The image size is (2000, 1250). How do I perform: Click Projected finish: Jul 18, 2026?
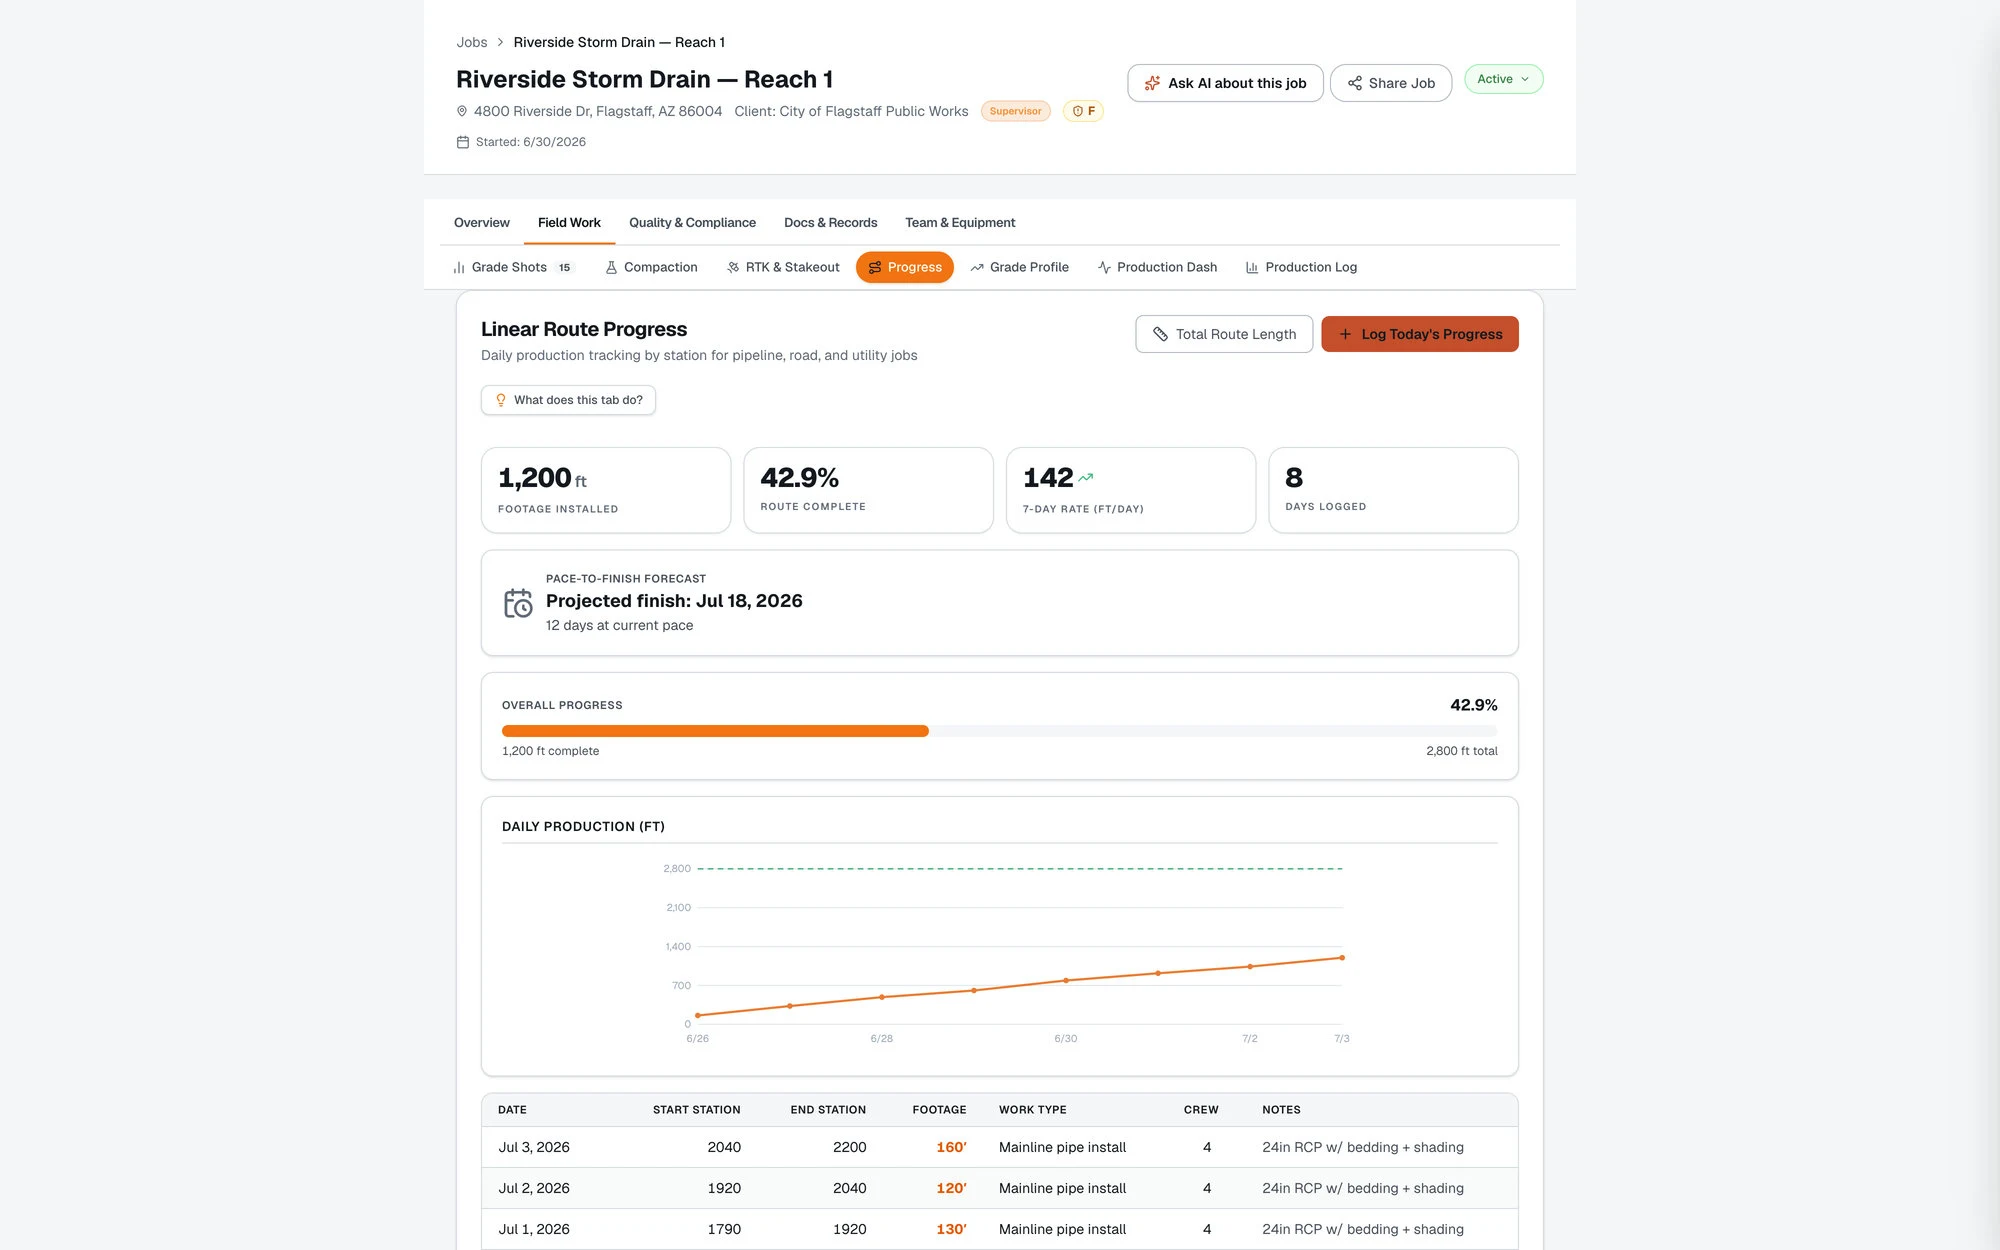pyautogui.click(x=674, y=601)
